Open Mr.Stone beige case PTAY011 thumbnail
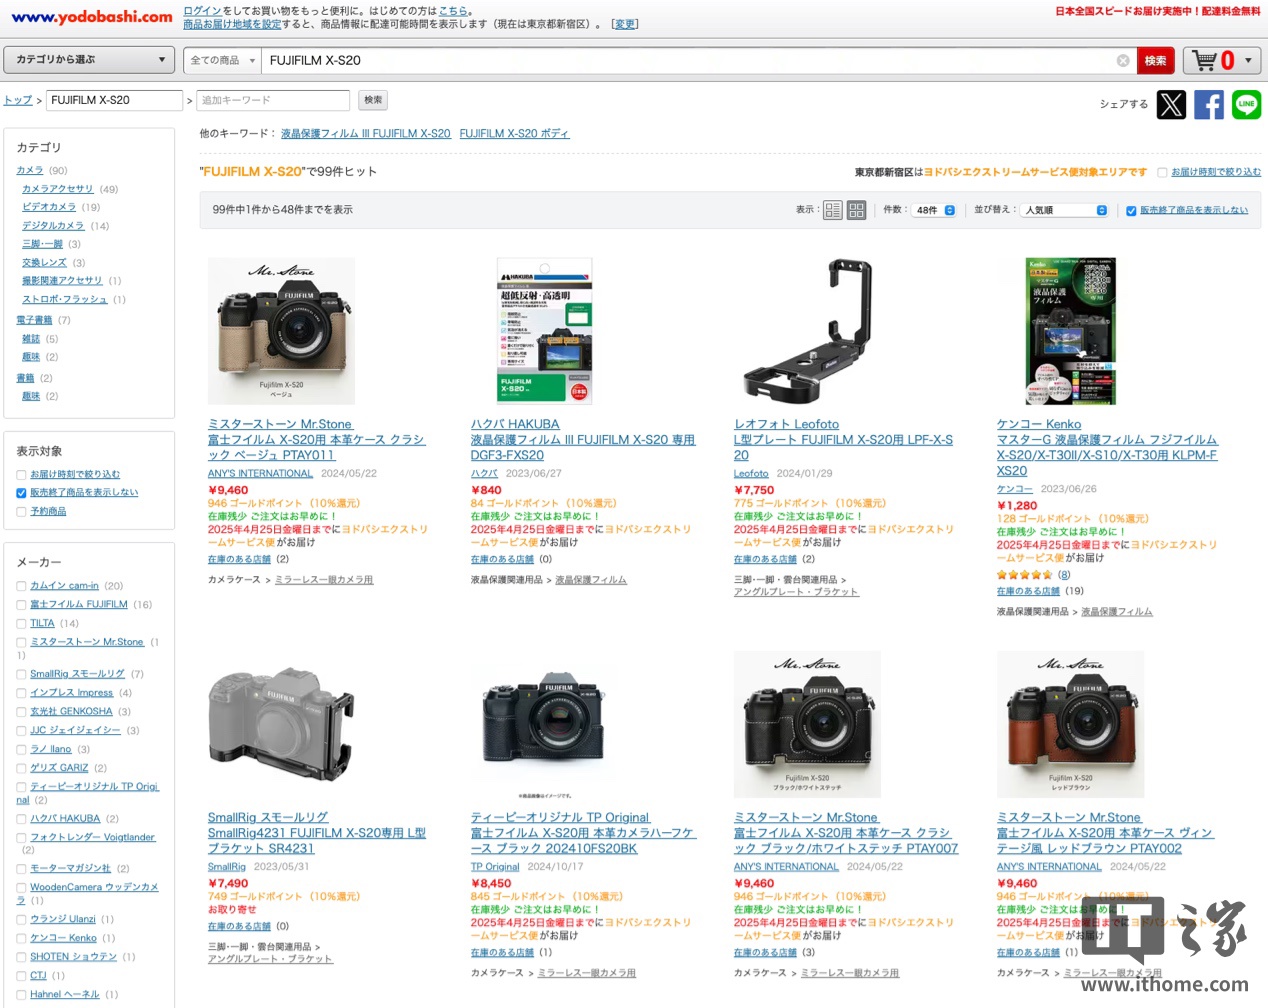Viewport: 1268px width, 1008px height. point(281,331)
